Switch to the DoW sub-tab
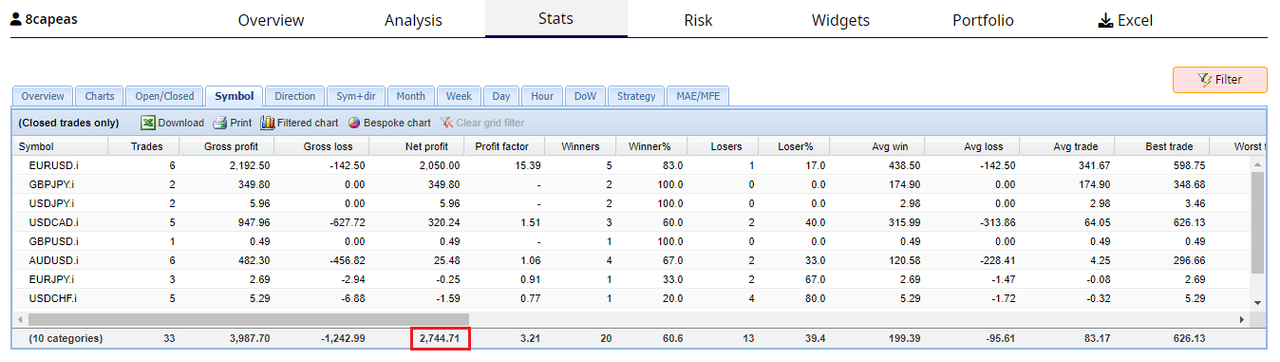 tap(585, 96)
